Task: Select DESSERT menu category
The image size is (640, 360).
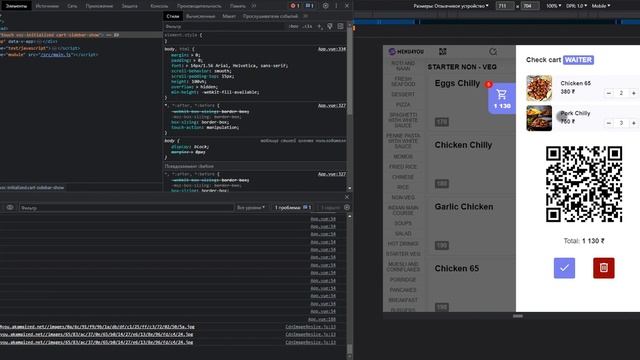Action: [403, 94]
